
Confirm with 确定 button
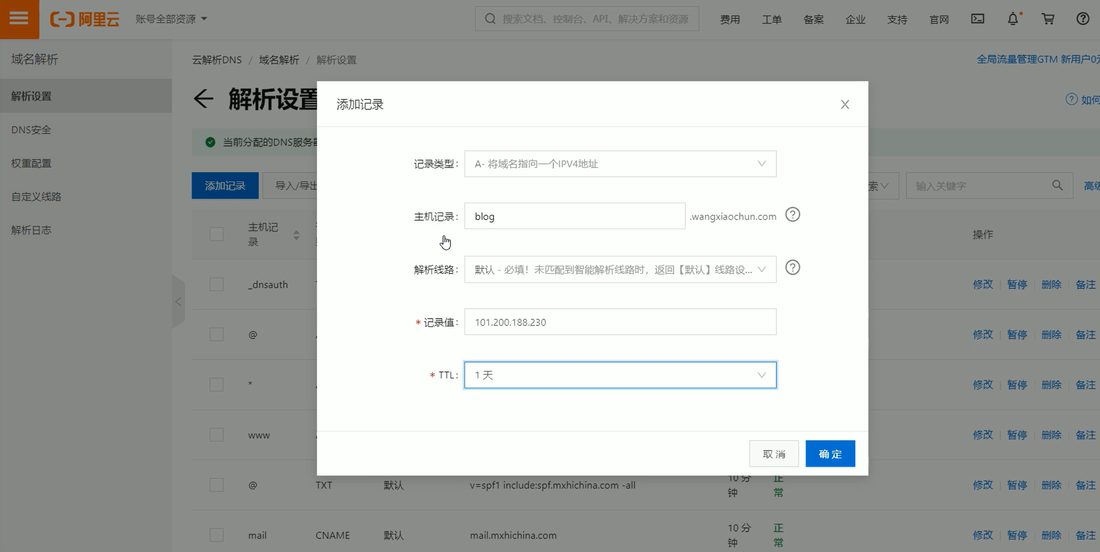[x=830, y=454]
